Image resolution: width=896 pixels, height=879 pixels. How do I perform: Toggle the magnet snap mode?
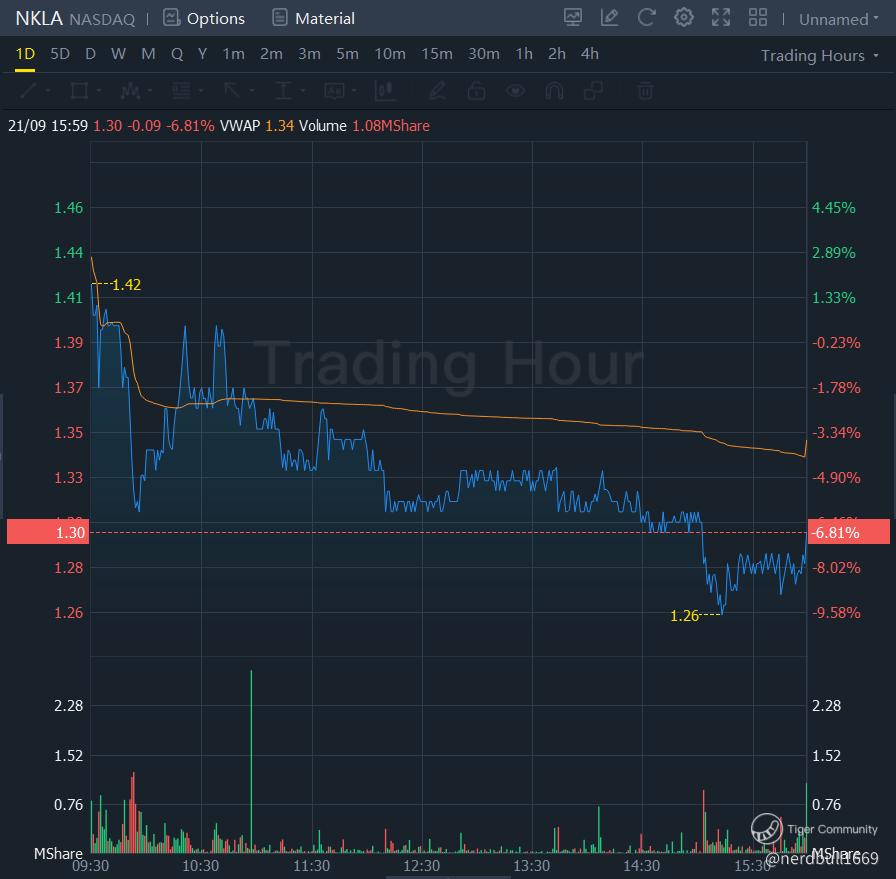coord(554,90)
